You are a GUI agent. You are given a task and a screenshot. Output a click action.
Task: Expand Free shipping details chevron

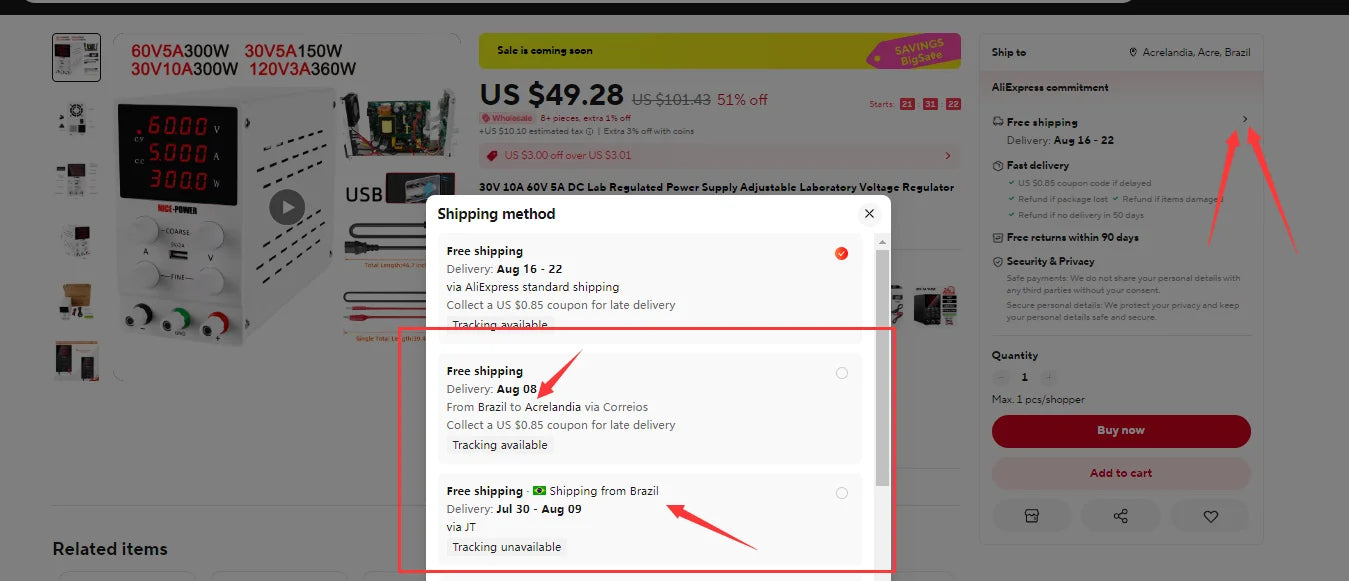click(x=1245, y=120)
